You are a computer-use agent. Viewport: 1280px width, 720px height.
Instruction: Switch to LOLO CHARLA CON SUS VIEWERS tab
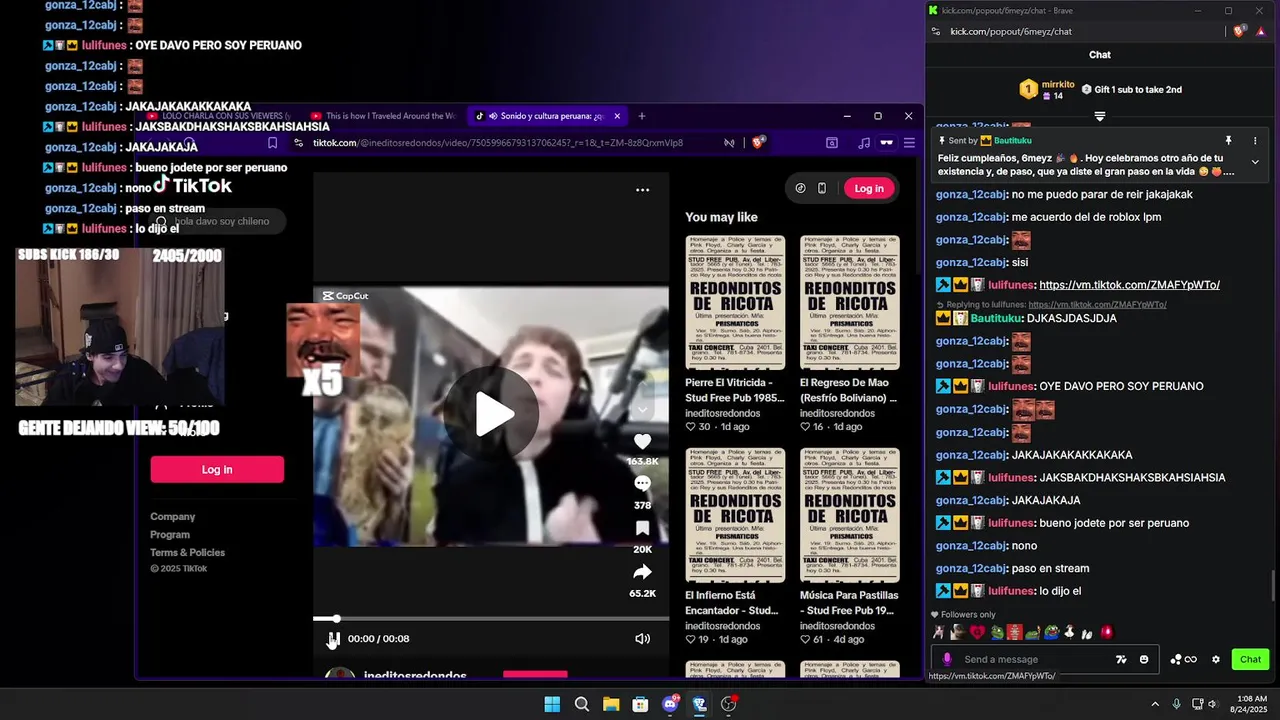click(x=218, y=116)
